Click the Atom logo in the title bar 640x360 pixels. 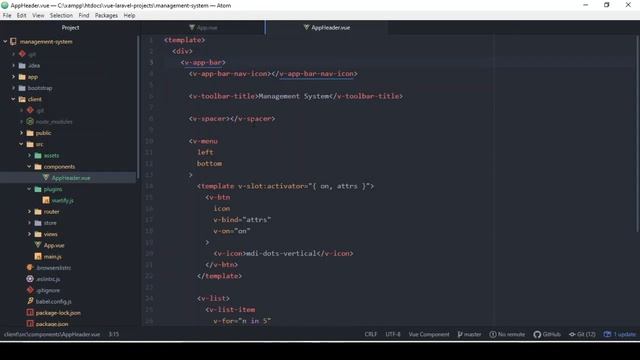click(5, 5)
